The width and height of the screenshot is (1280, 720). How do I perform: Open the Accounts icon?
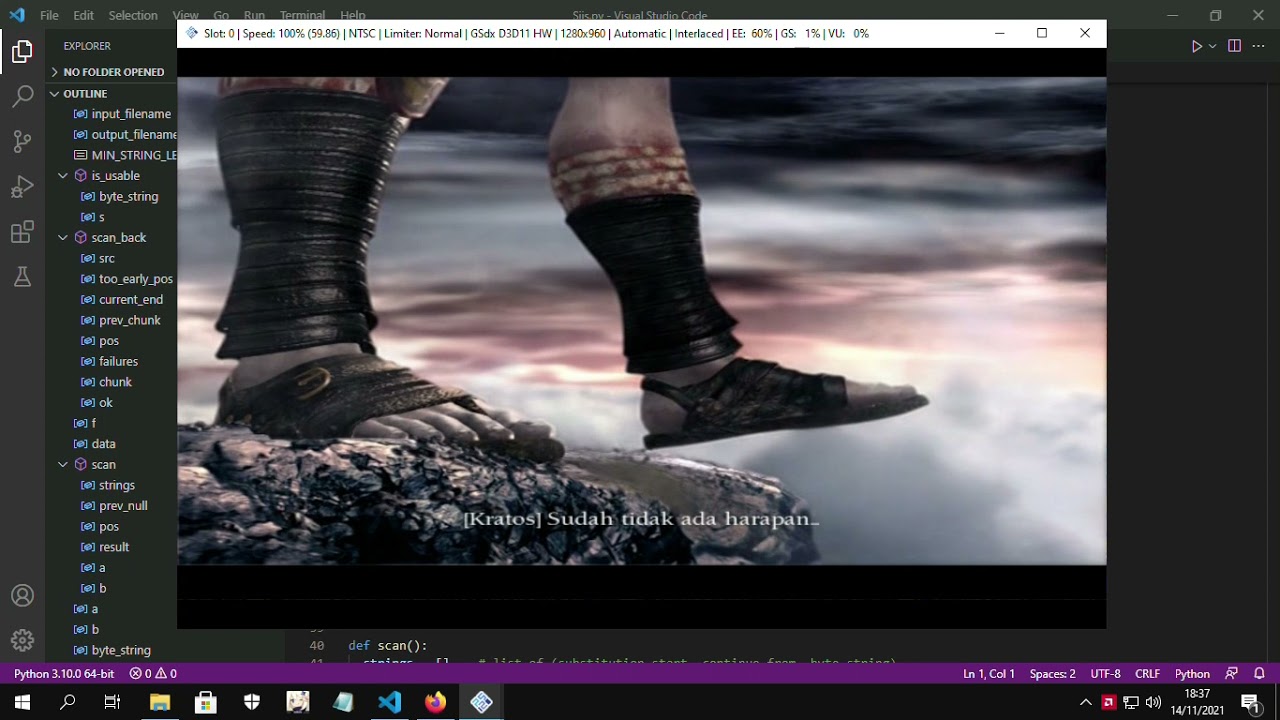[22, 596]
